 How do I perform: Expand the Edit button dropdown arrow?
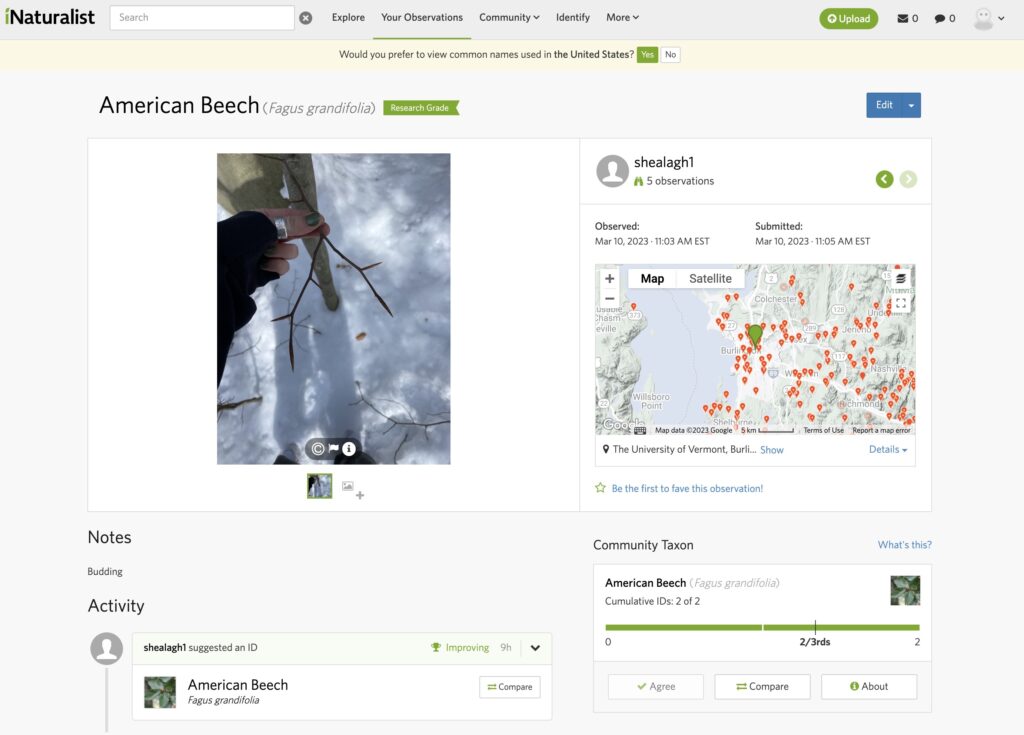point(911,105)
